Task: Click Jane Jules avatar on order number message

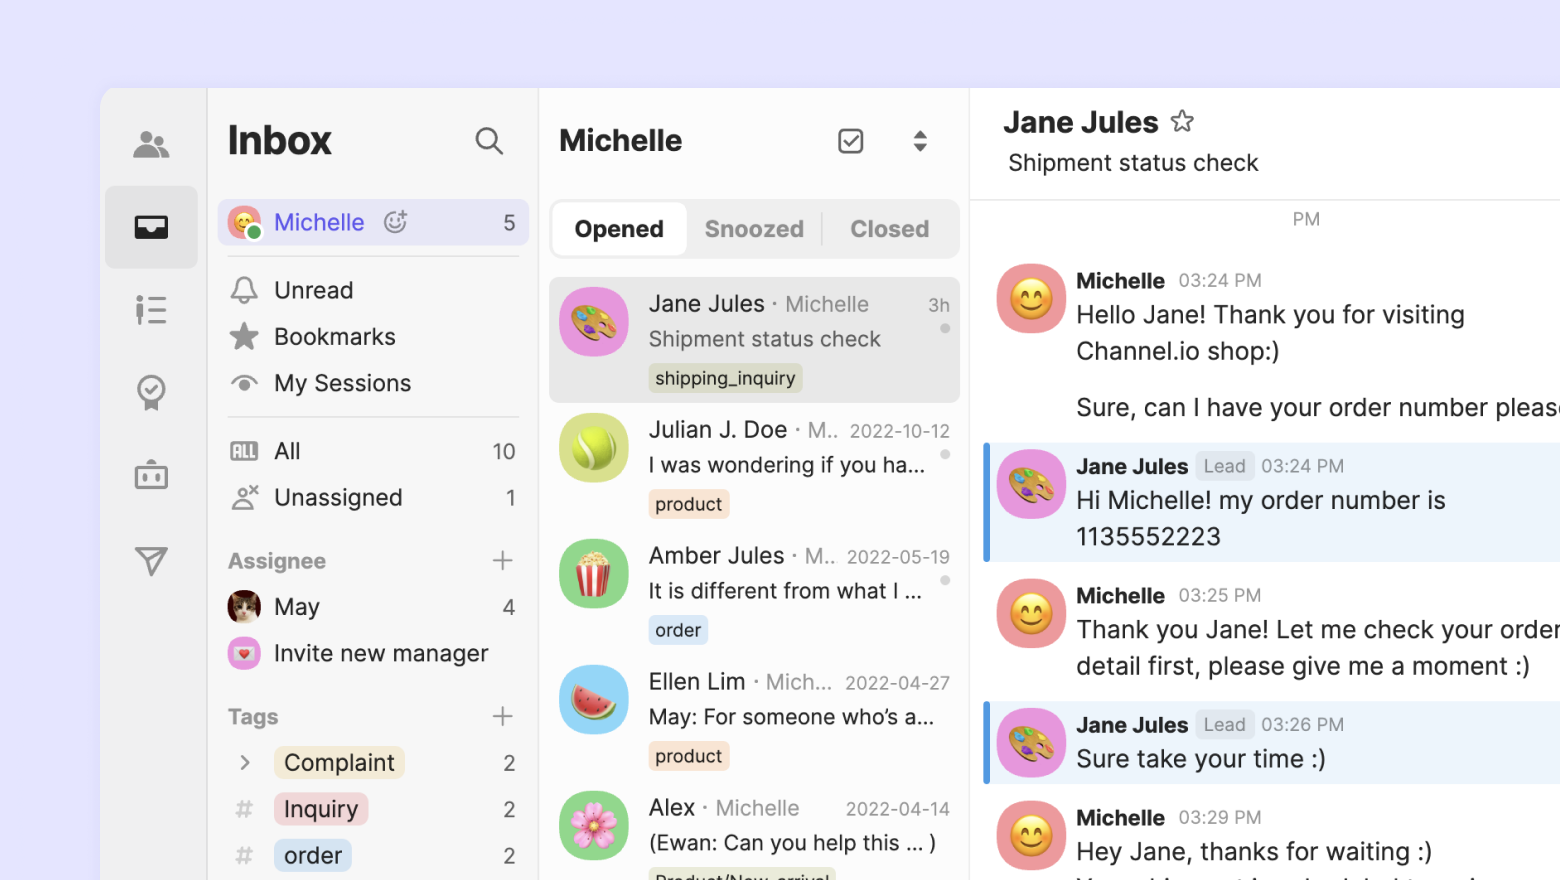Action: [1031, 484]
